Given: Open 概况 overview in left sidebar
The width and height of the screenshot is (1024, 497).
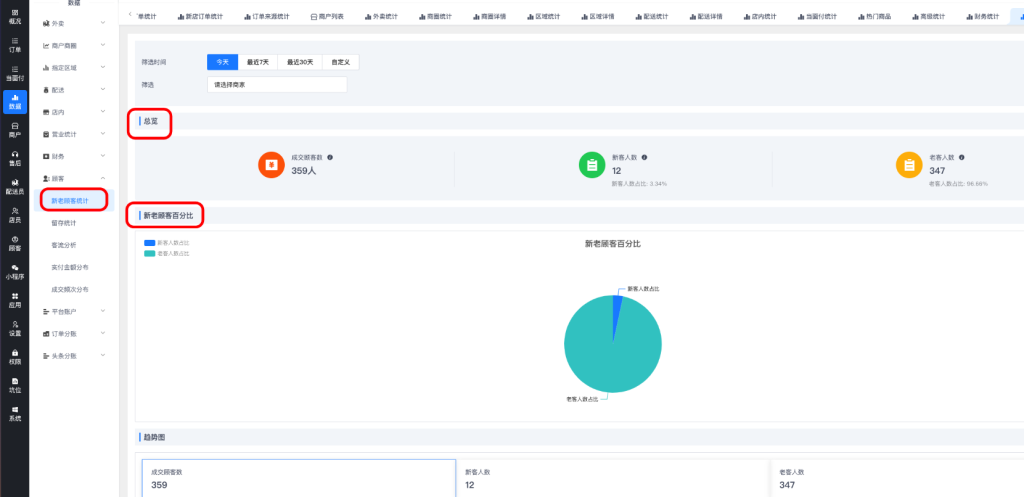Looking at the screenshot, I should pyautogui.click(x=14, y=15).
